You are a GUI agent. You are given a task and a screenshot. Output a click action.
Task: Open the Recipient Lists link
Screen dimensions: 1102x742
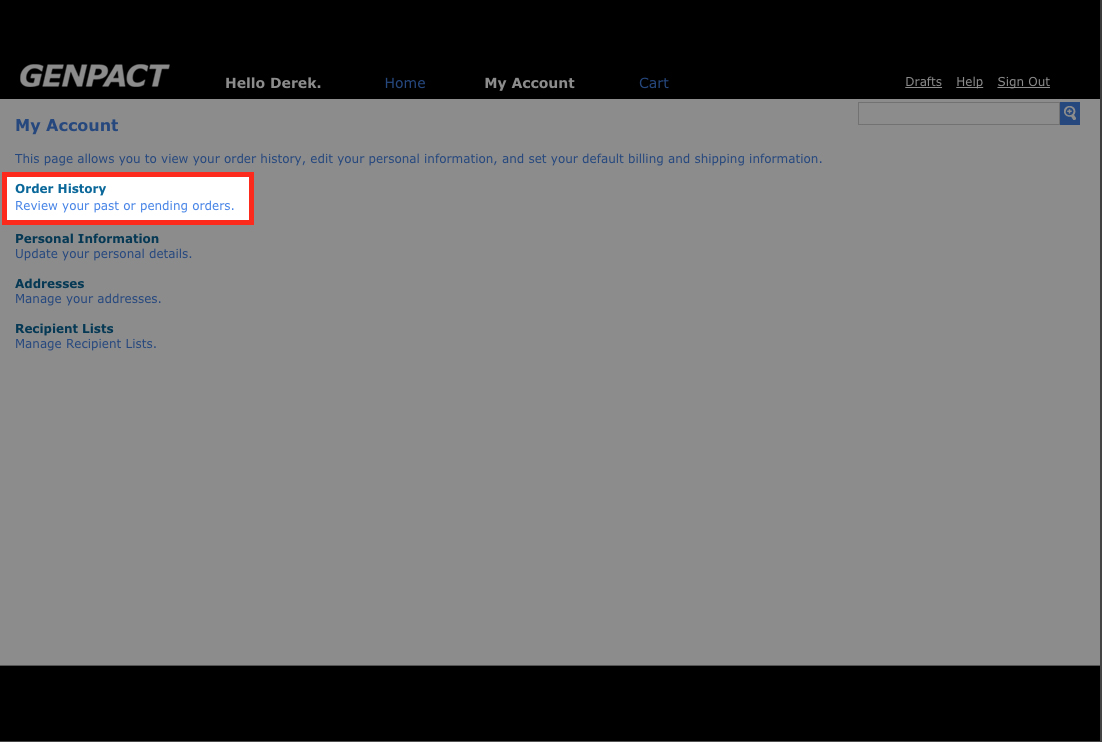click(64, 329)
